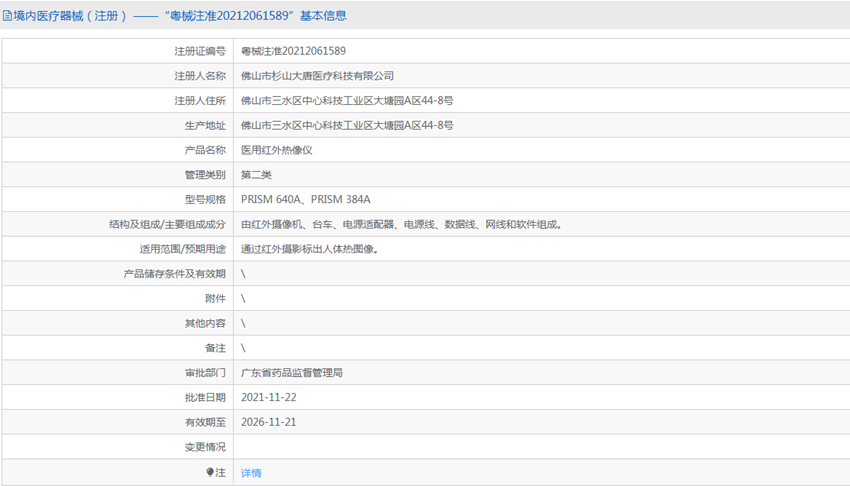Click the 型号规格 label
Image resolution: width=850 pixels, height=486 pixels.
[205, 199]
